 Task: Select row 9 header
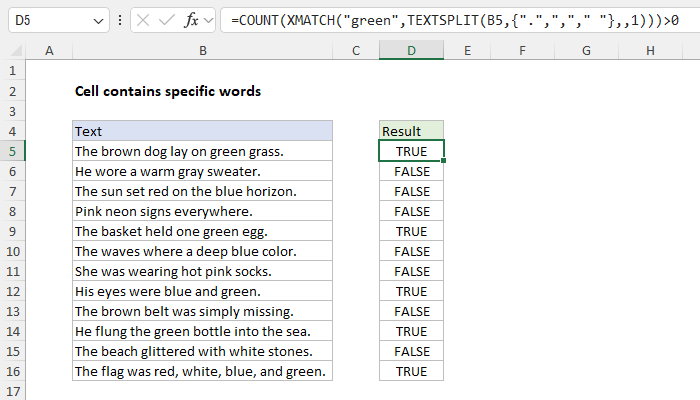(12, 231)
